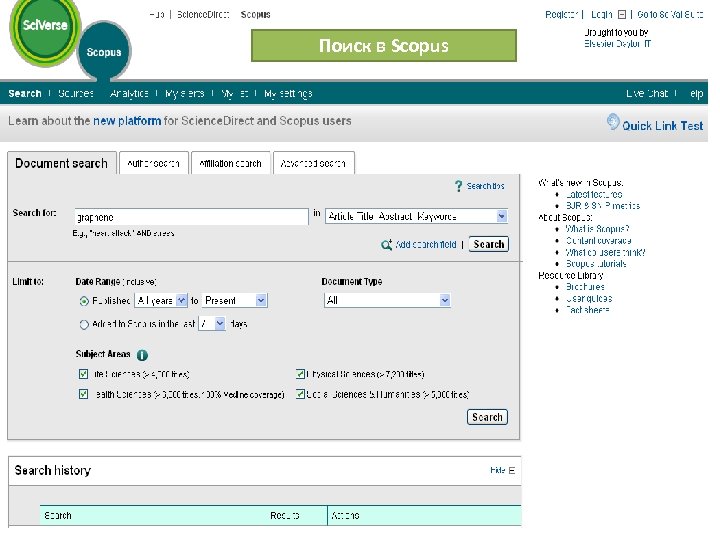Open What is Scopus? link
Viewport: 720px width, 540px height.
point(597,229)
